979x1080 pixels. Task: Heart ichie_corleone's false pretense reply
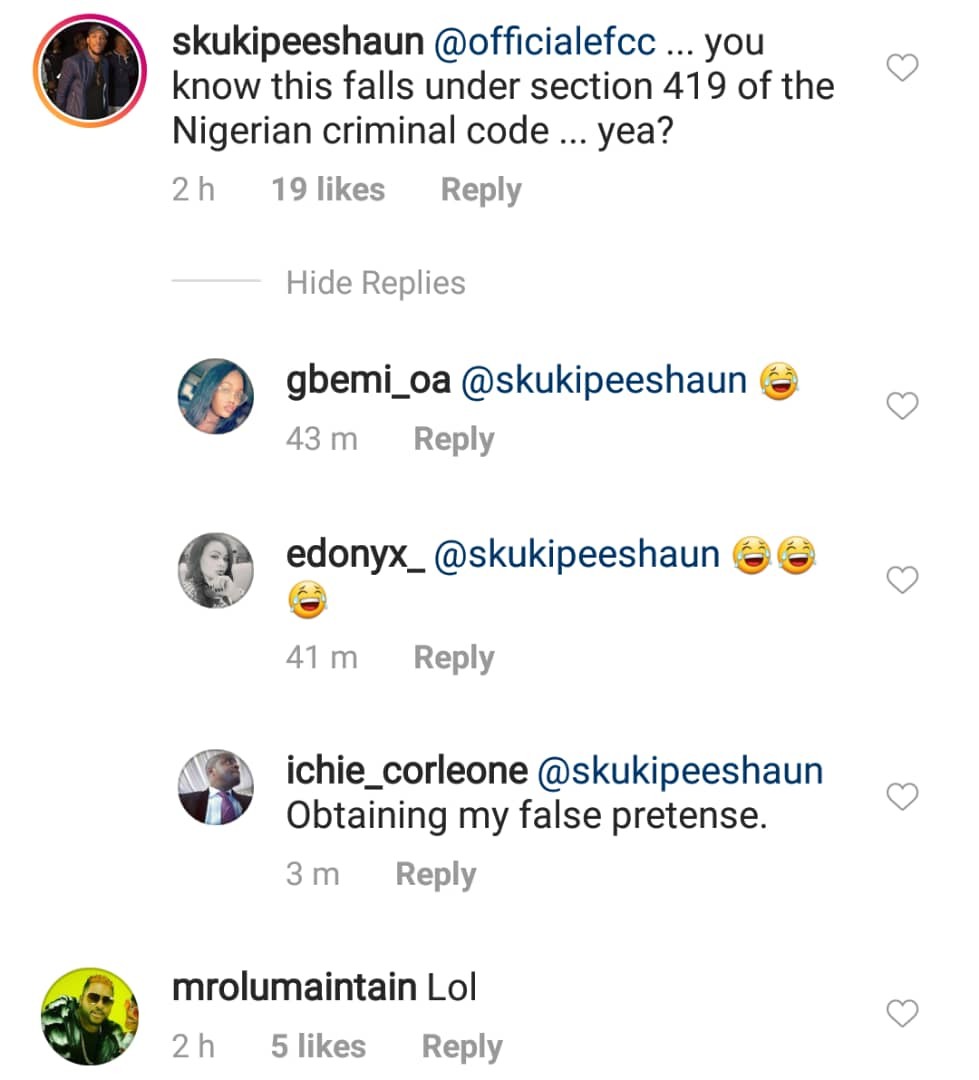903,797
